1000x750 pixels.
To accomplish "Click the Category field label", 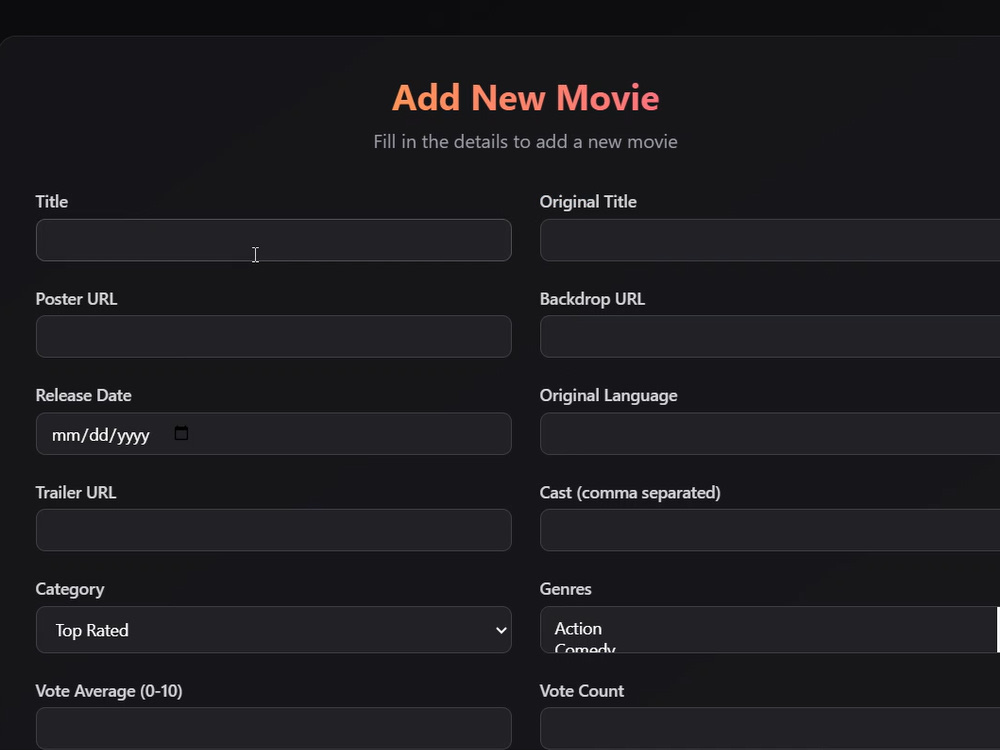I will [70, 589].
